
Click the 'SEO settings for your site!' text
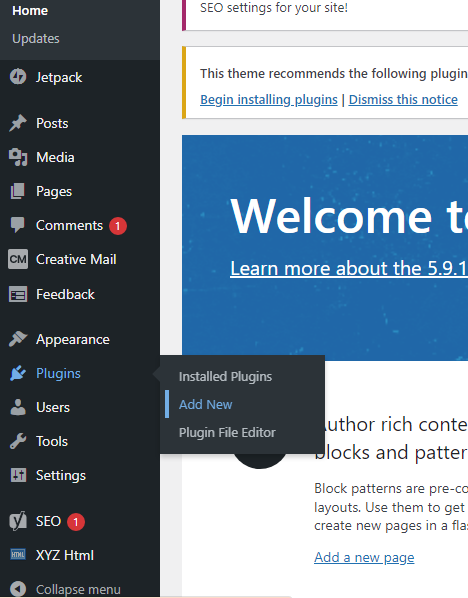[274, 8]
